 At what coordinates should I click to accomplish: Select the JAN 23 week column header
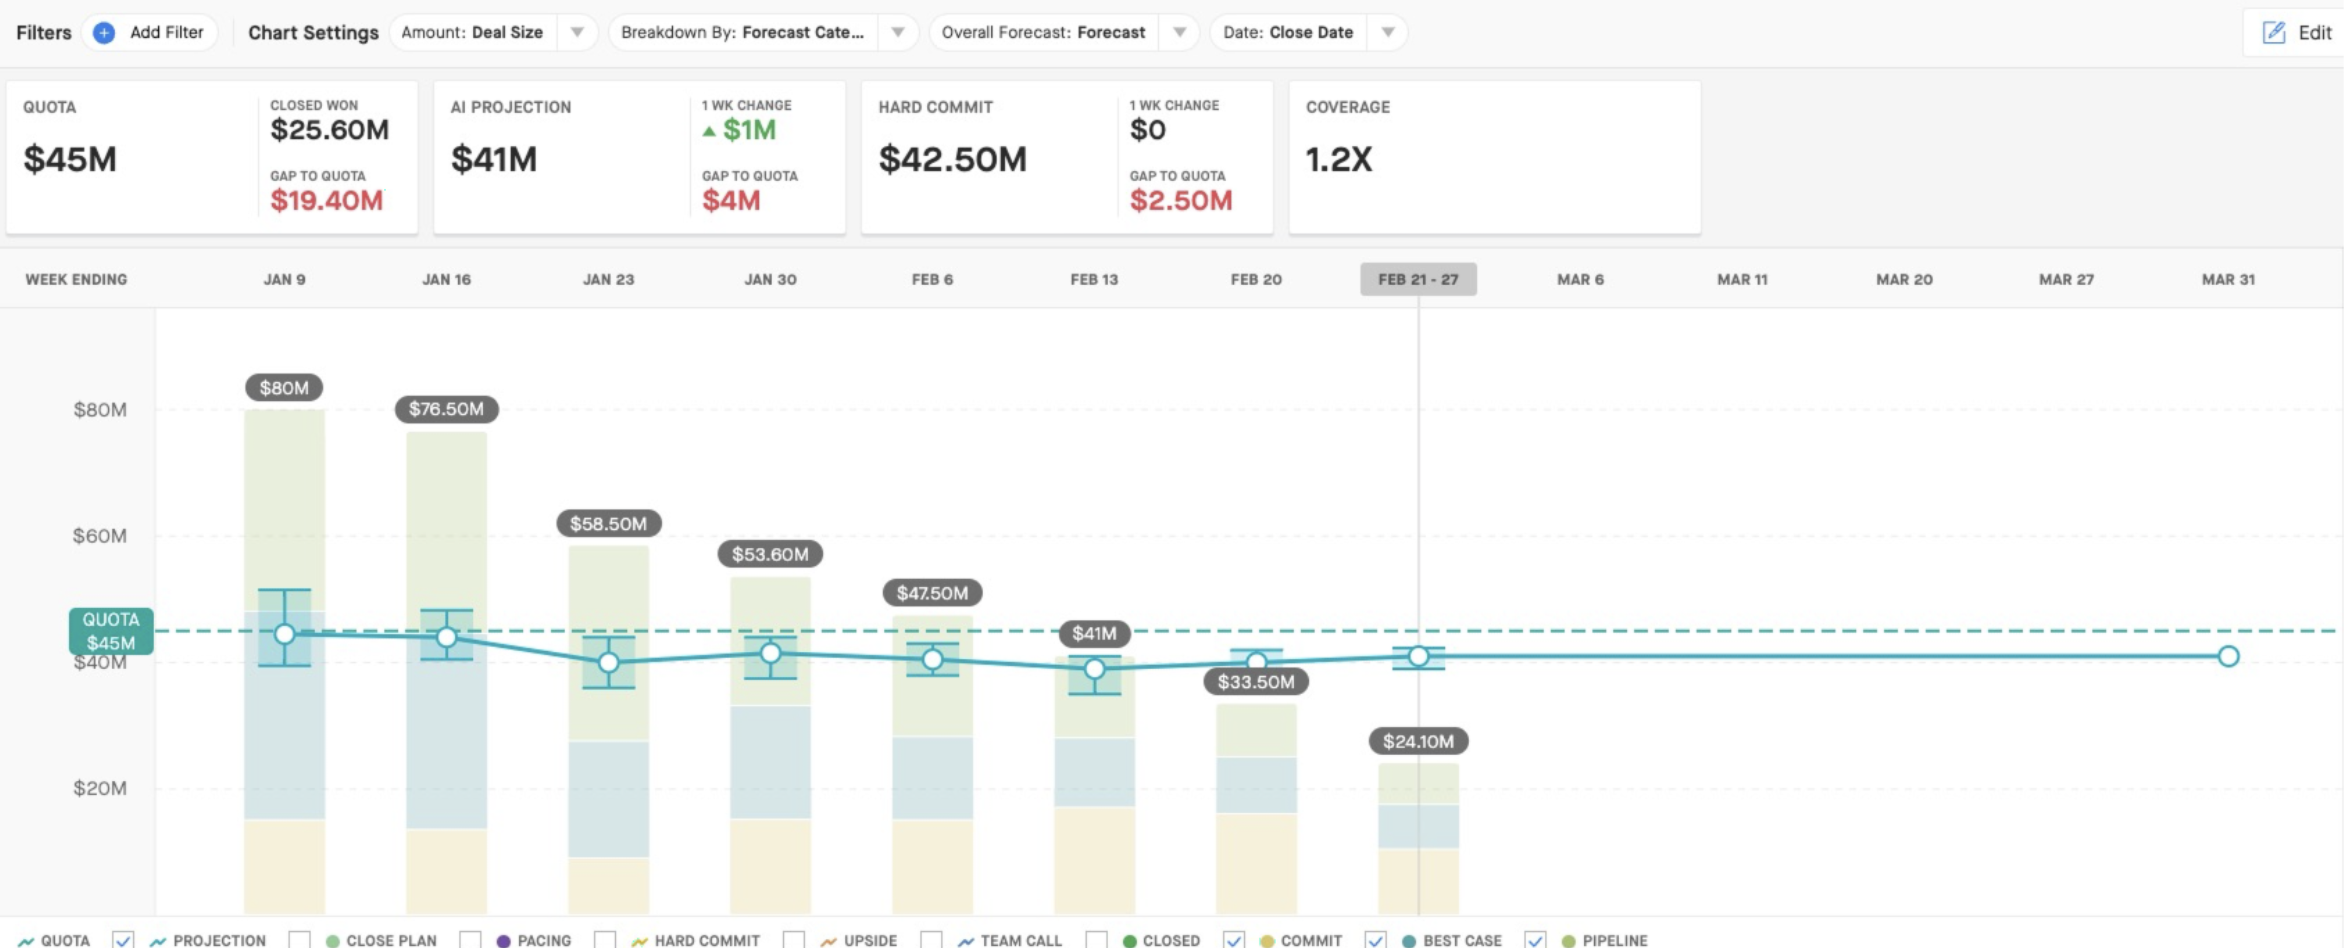[x=609, y=279]
